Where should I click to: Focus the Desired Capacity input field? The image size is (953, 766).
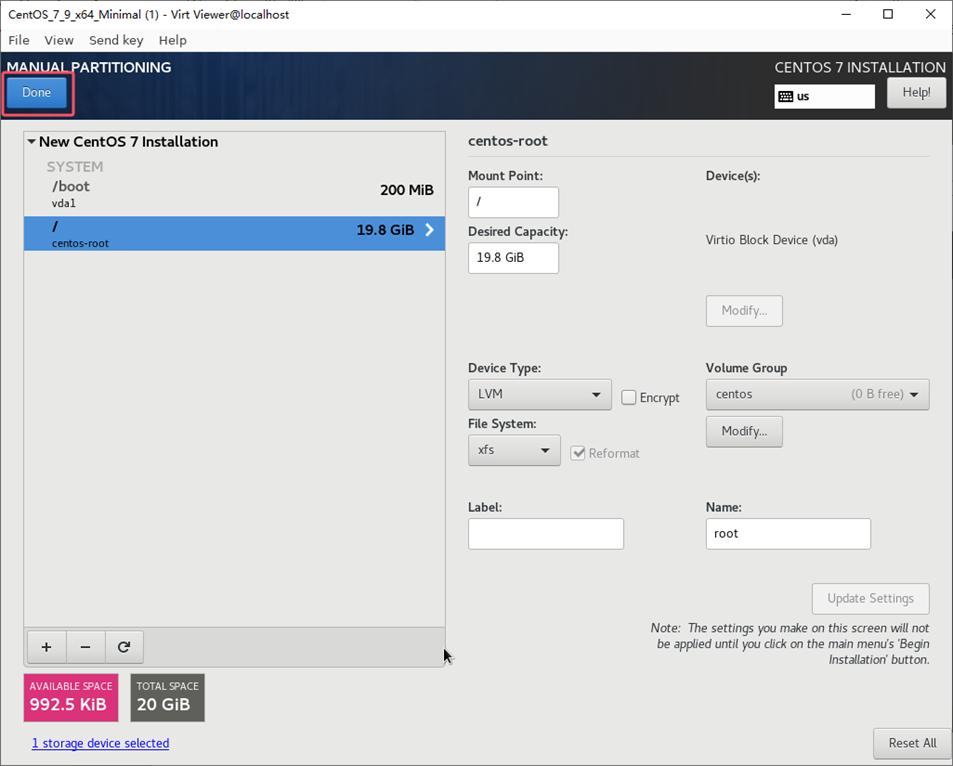point(514,258)
